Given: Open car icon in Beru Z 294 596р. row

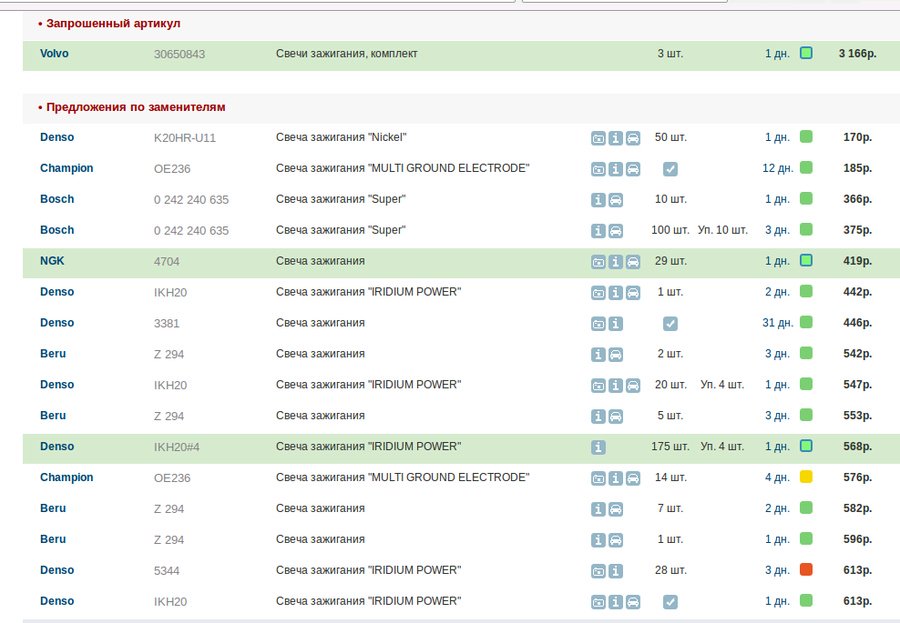Looking at the screenshot, I should click(x=615, y=541).
